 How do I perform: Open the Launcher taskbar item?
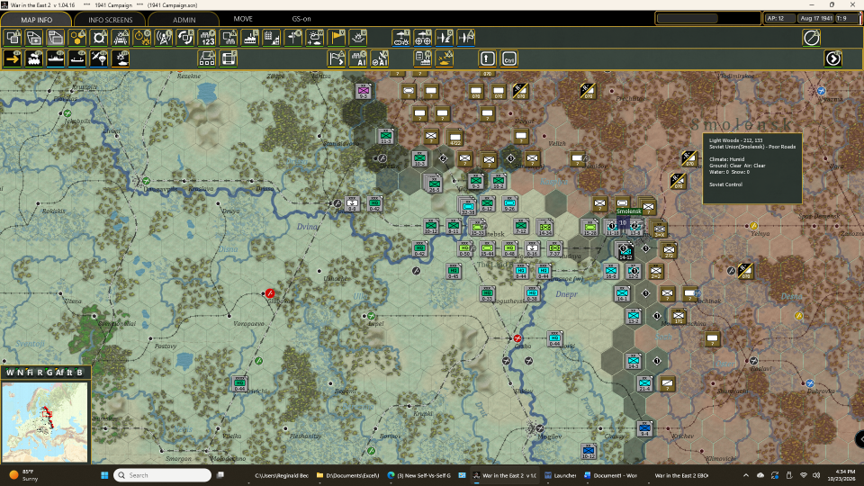560,475
